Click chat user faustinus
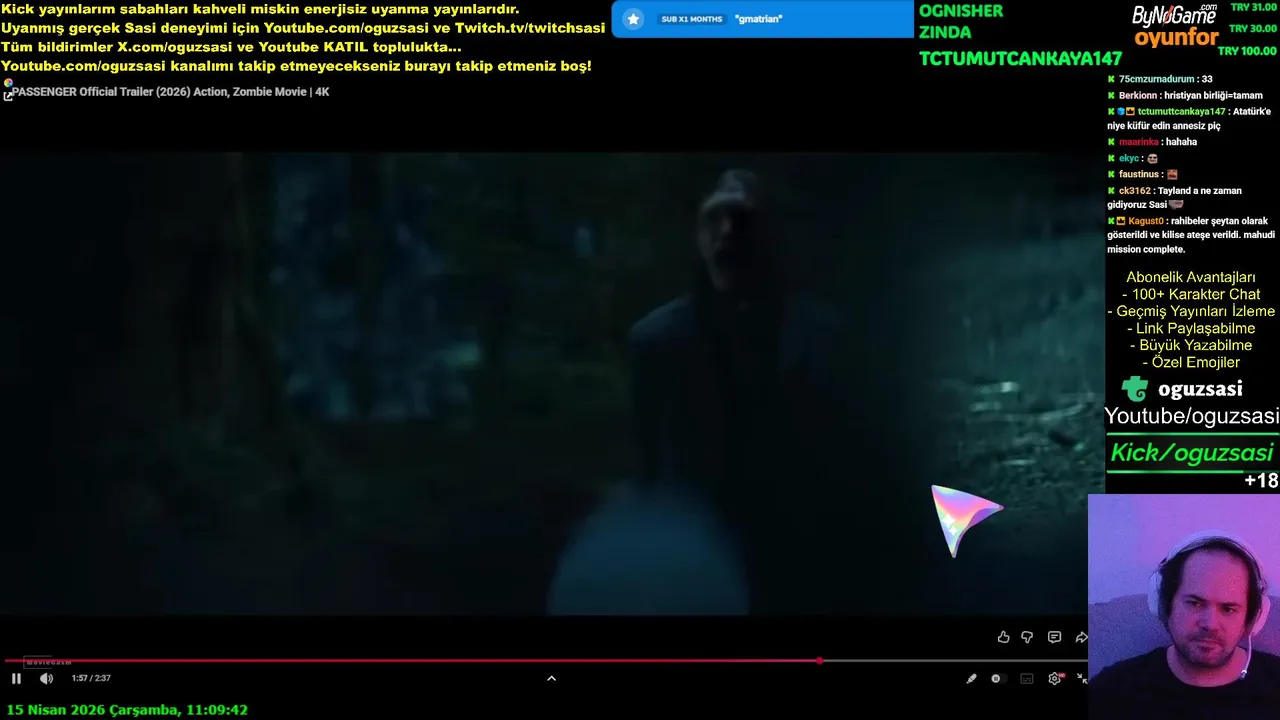Viewport: 1280px width, 720px height. pyautogui.click(x=1139, y=174)
